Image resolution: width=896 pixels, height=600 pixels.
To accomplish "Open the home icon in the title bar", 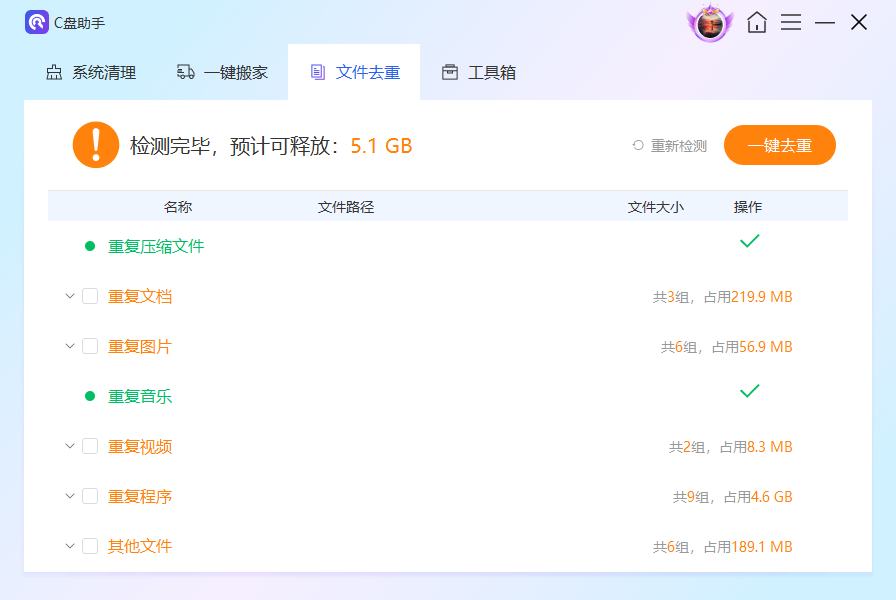I will pos(757,22).
